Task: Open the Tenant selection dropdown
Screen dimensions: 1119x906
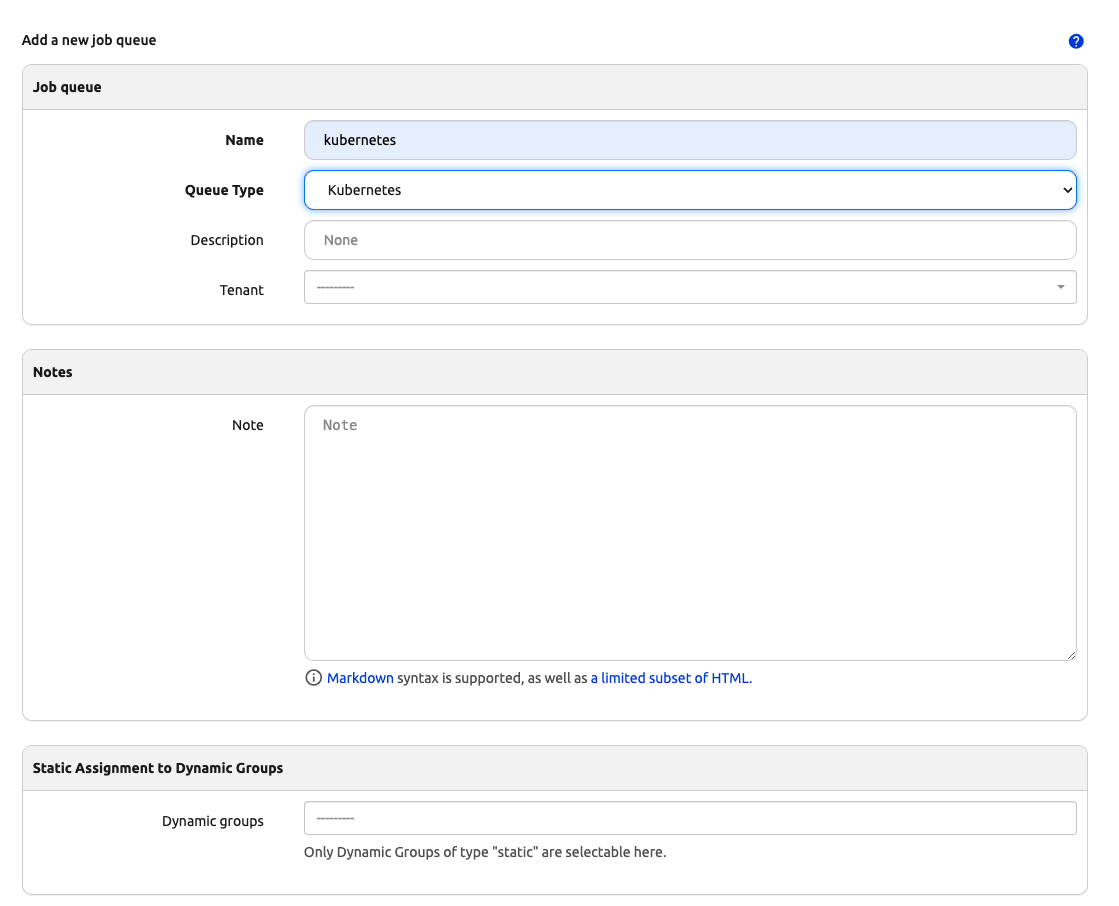Action: [690, 288]
